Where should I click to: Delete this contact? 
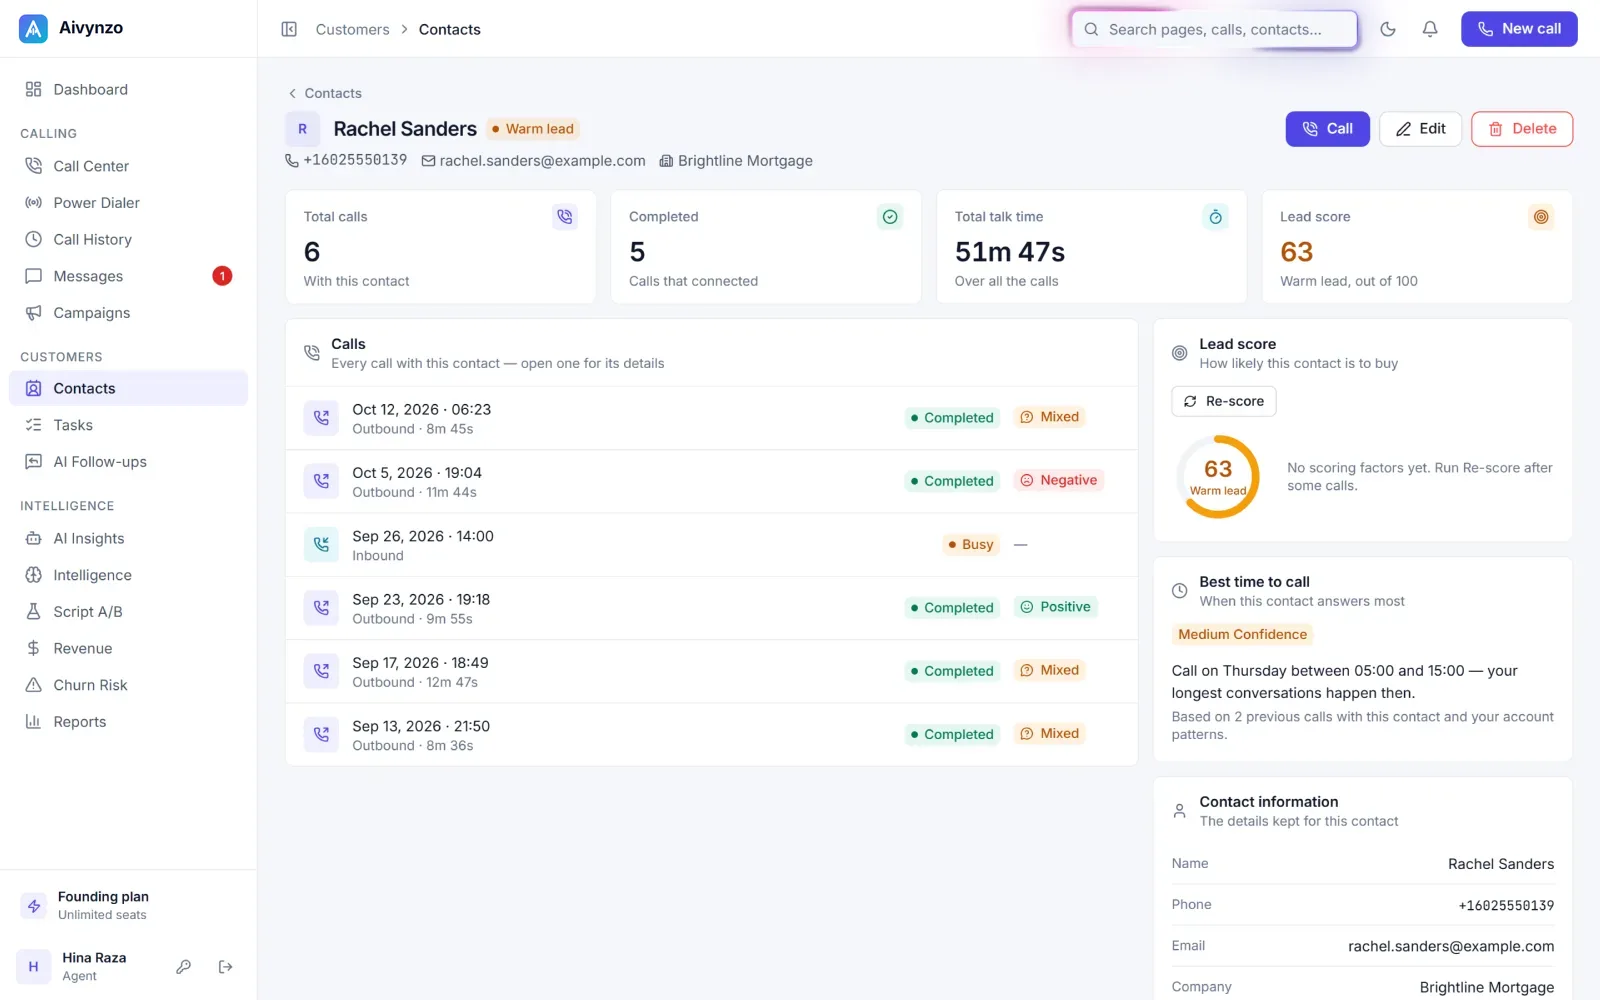(x=1521, y=129)
